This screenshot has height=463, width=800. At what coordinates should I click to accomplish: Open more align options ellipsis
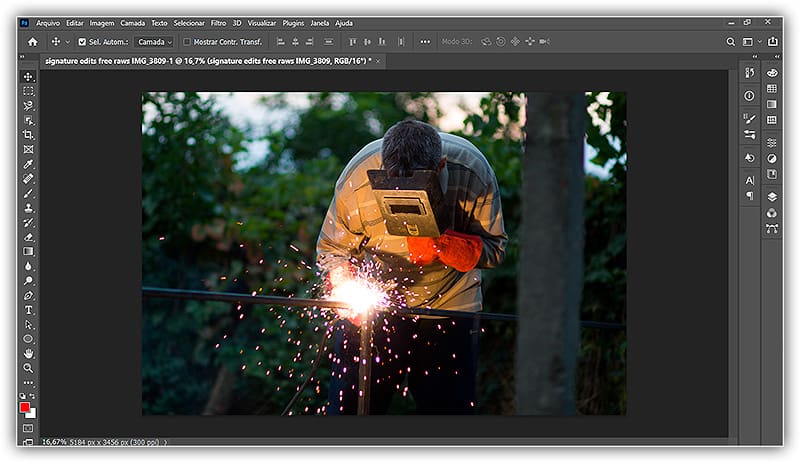(425, 42)
